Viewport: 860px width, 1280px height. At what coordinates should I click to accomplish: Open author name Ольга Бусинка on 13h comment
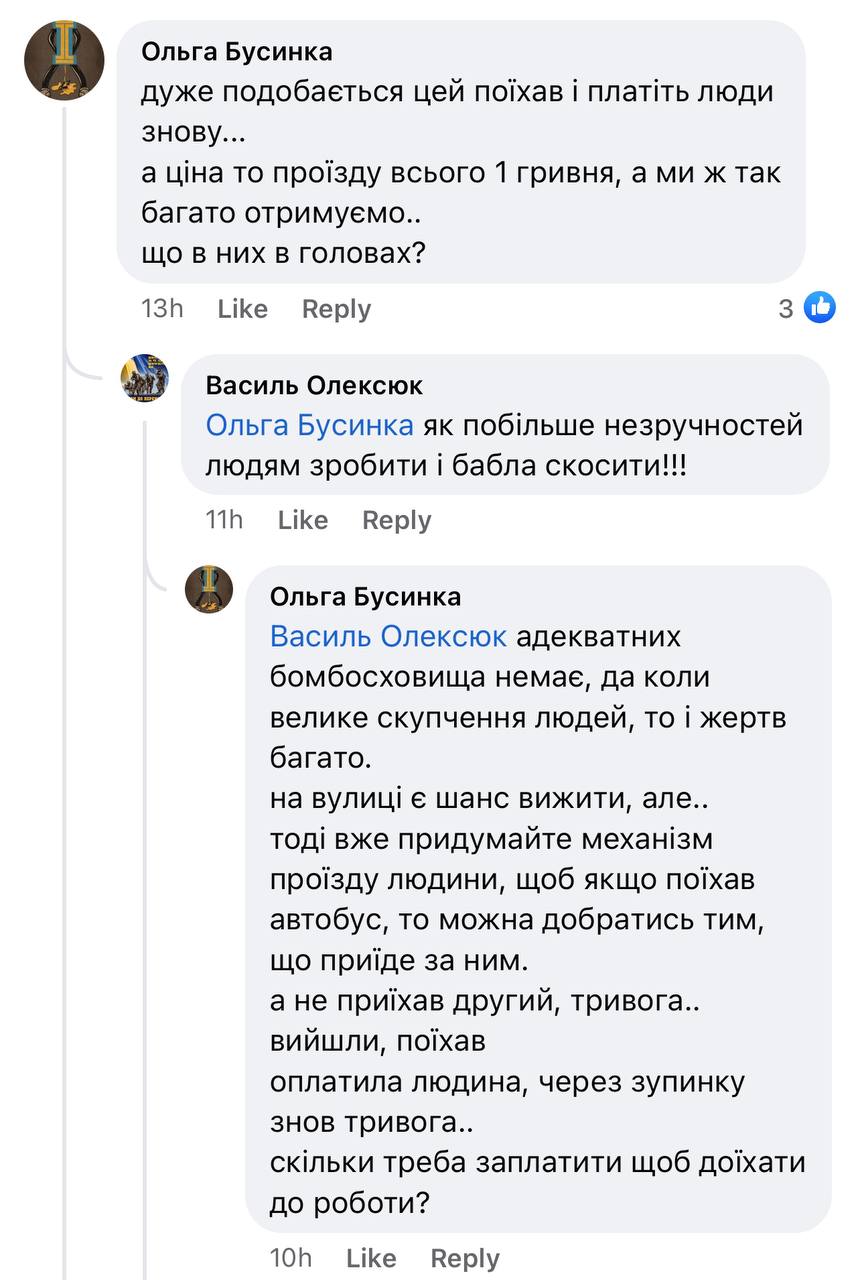click(236, 51)
